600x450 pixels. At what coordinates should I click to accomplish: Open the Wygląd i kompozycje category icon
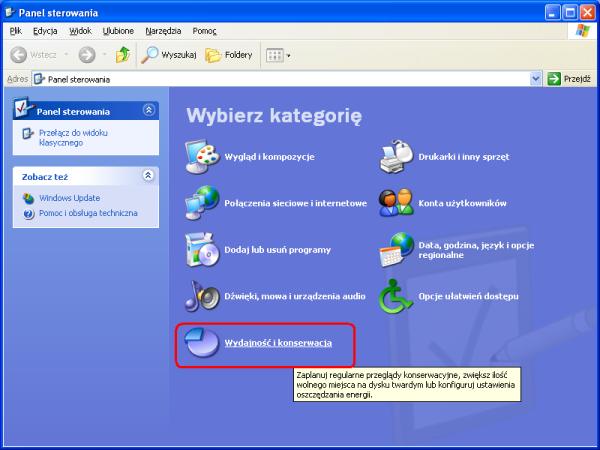tap(202, 157)
